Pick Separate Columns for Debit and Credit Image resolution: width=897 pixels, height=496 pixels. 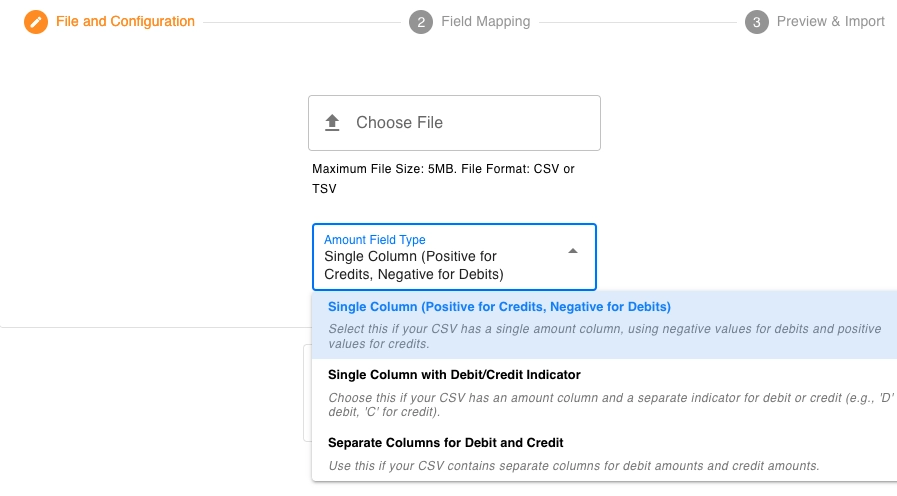(446, 443)
